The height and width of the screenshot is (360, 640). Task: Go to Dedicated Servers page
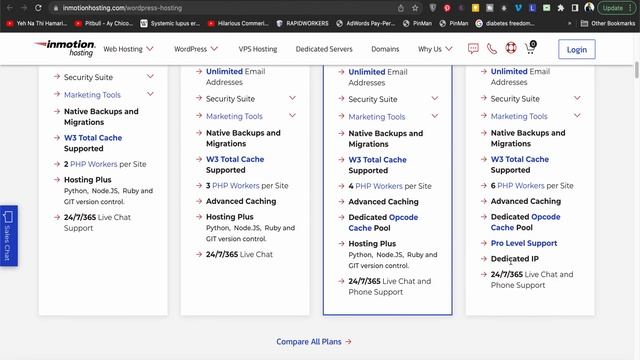click(324, 49)
